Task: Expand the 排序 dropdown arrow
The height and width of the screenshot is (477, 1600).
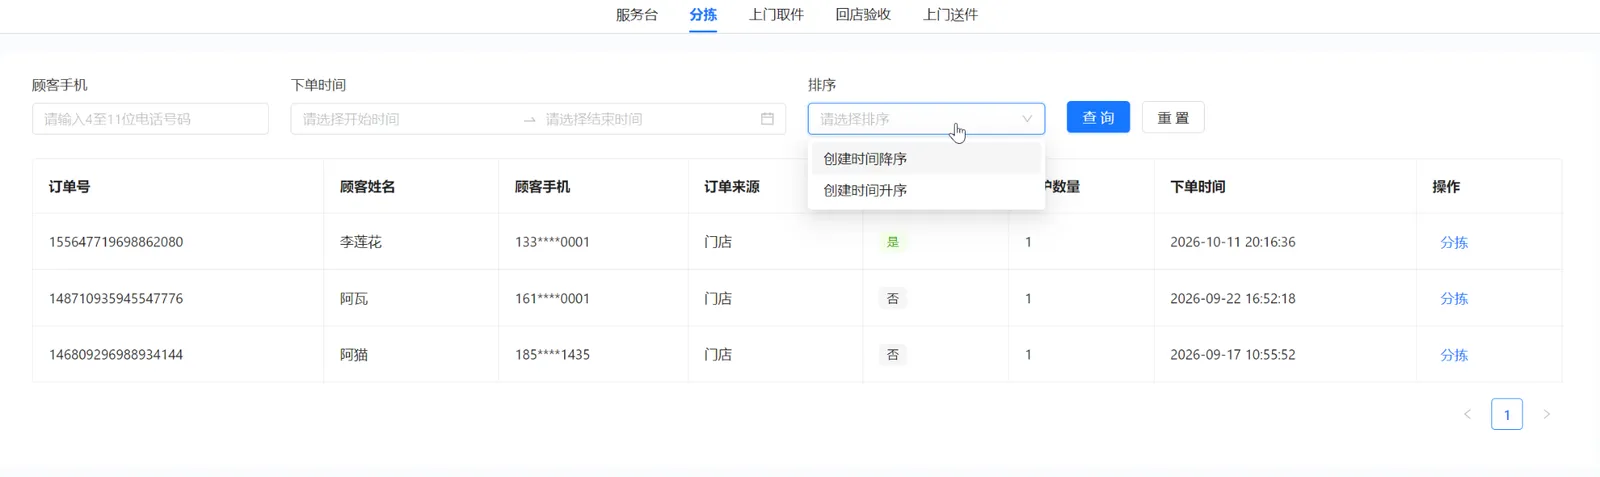Action: (1027, 119)
